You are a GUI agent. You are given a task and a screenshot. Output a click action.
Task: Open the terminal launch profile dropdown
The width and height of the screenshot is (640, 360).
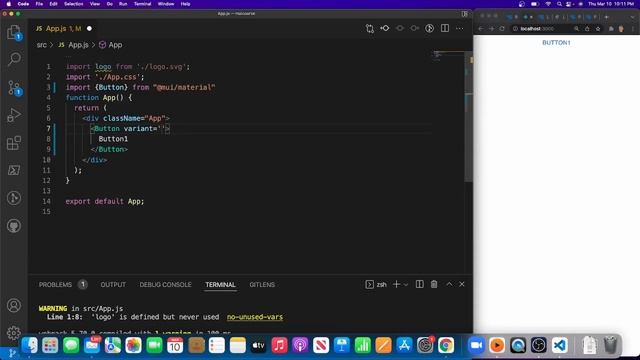point(406,285)
